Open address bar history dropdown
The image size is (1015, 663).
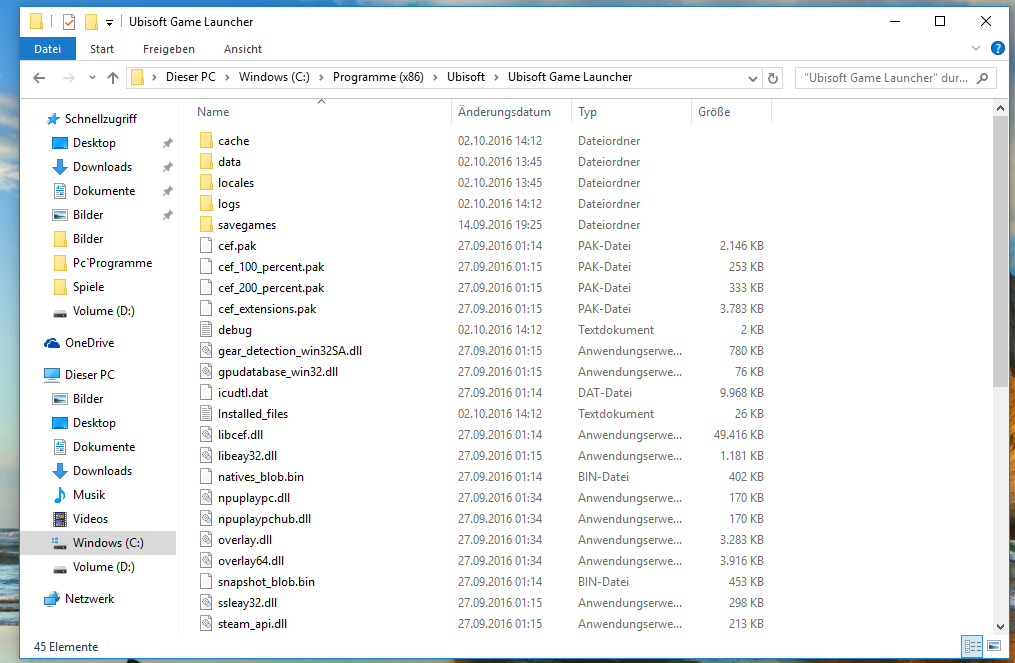(752, 78)
